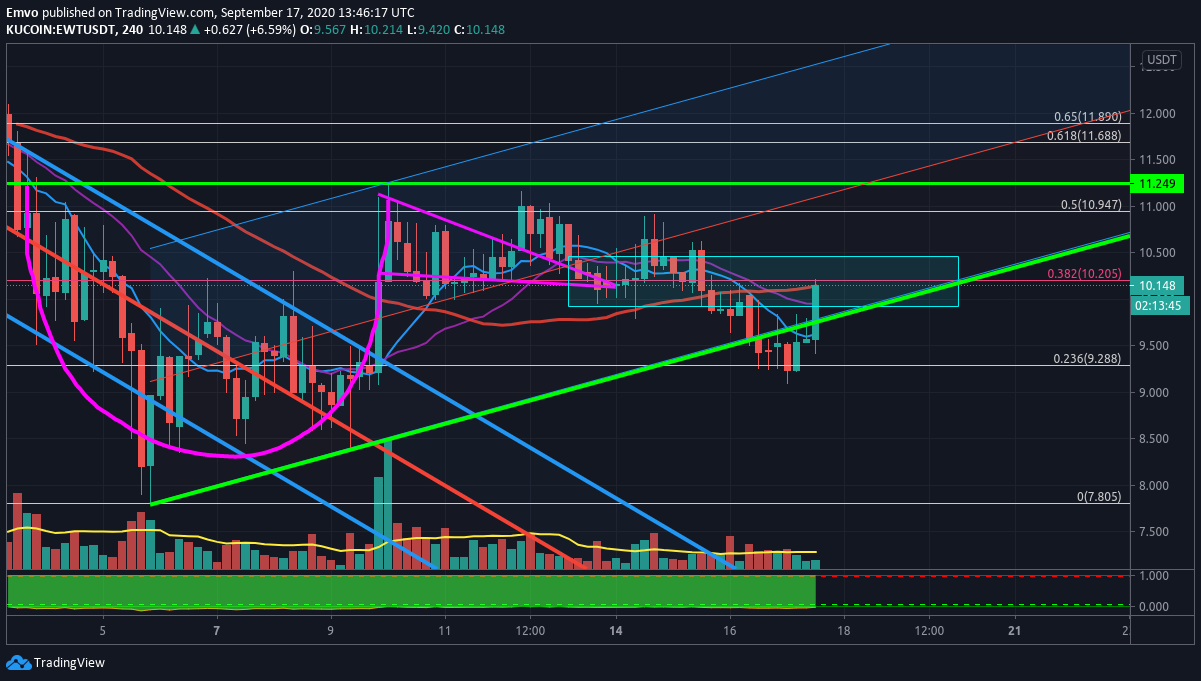Click date label 18 on time axis
Viewport: 1201px width, 681px height.
click(844, 631)
